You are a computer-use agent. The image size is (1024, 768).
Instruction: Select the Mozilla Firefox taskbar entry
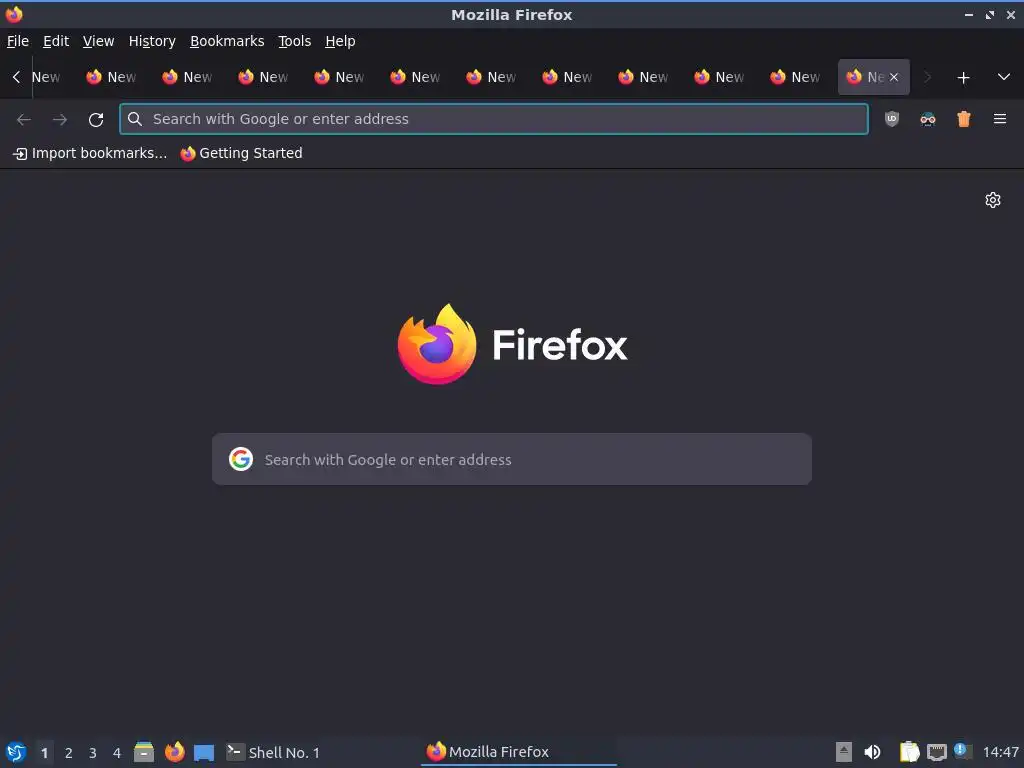coord(519,752)
